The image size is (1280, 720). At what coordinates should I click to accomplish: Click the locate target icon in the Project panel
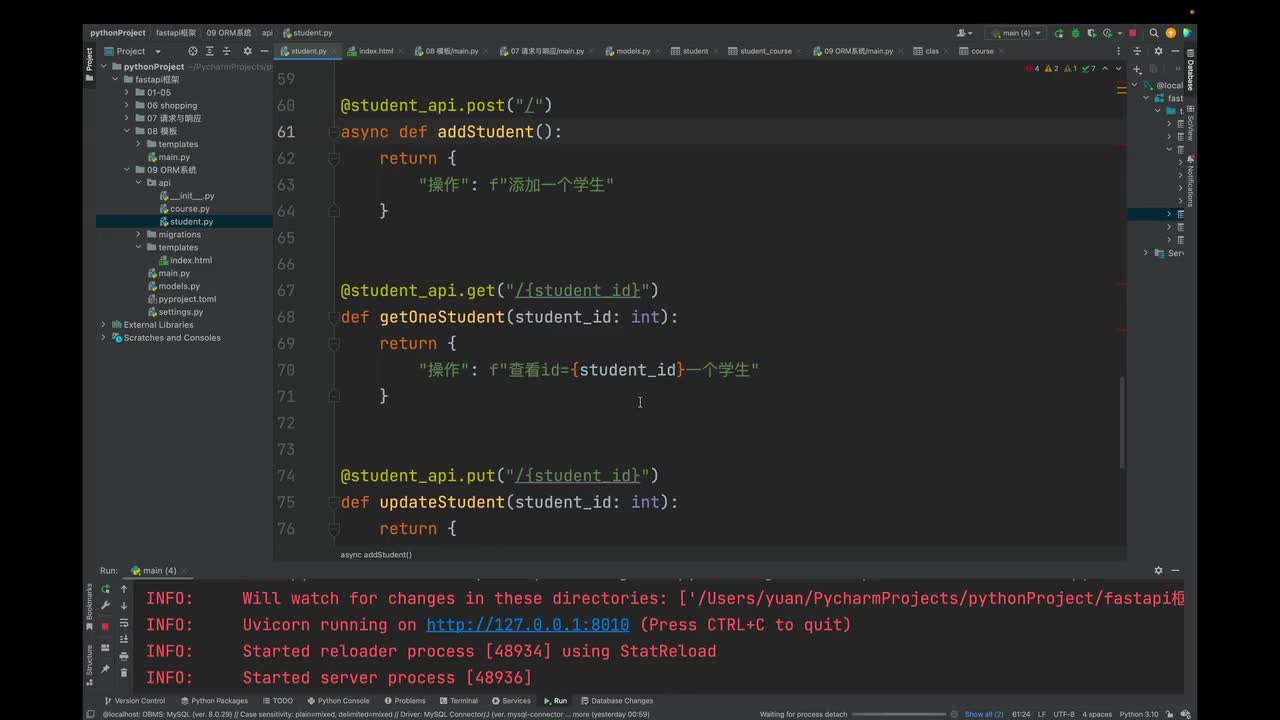click(x=193, y=51)
